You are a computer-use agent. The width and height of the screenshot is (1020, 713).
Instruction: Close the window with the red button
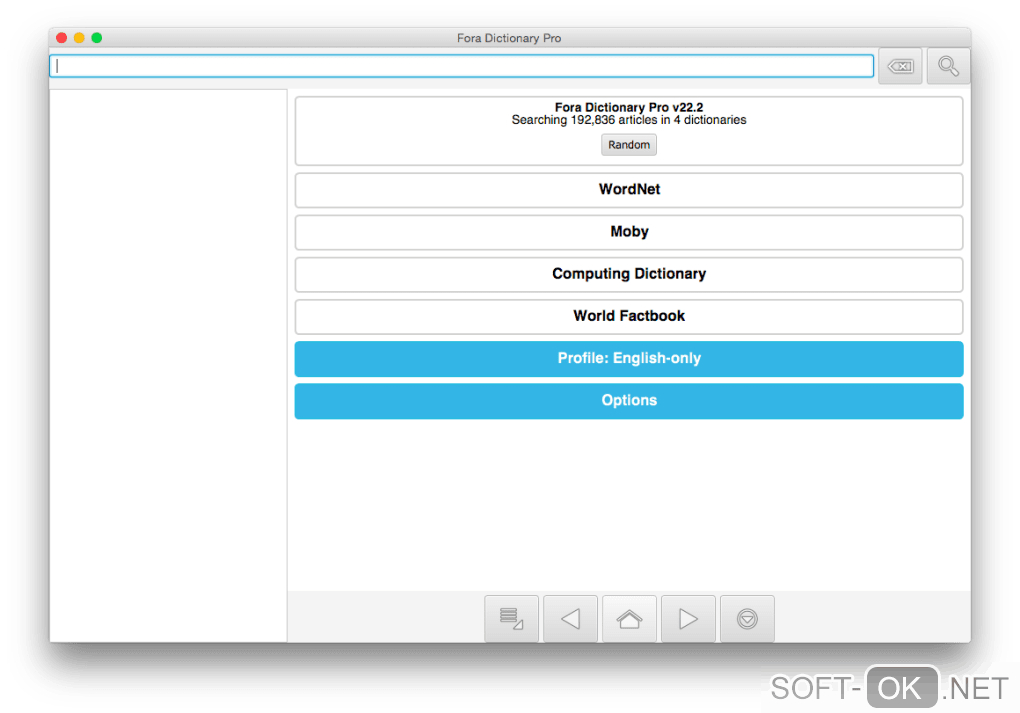point(62,38)
